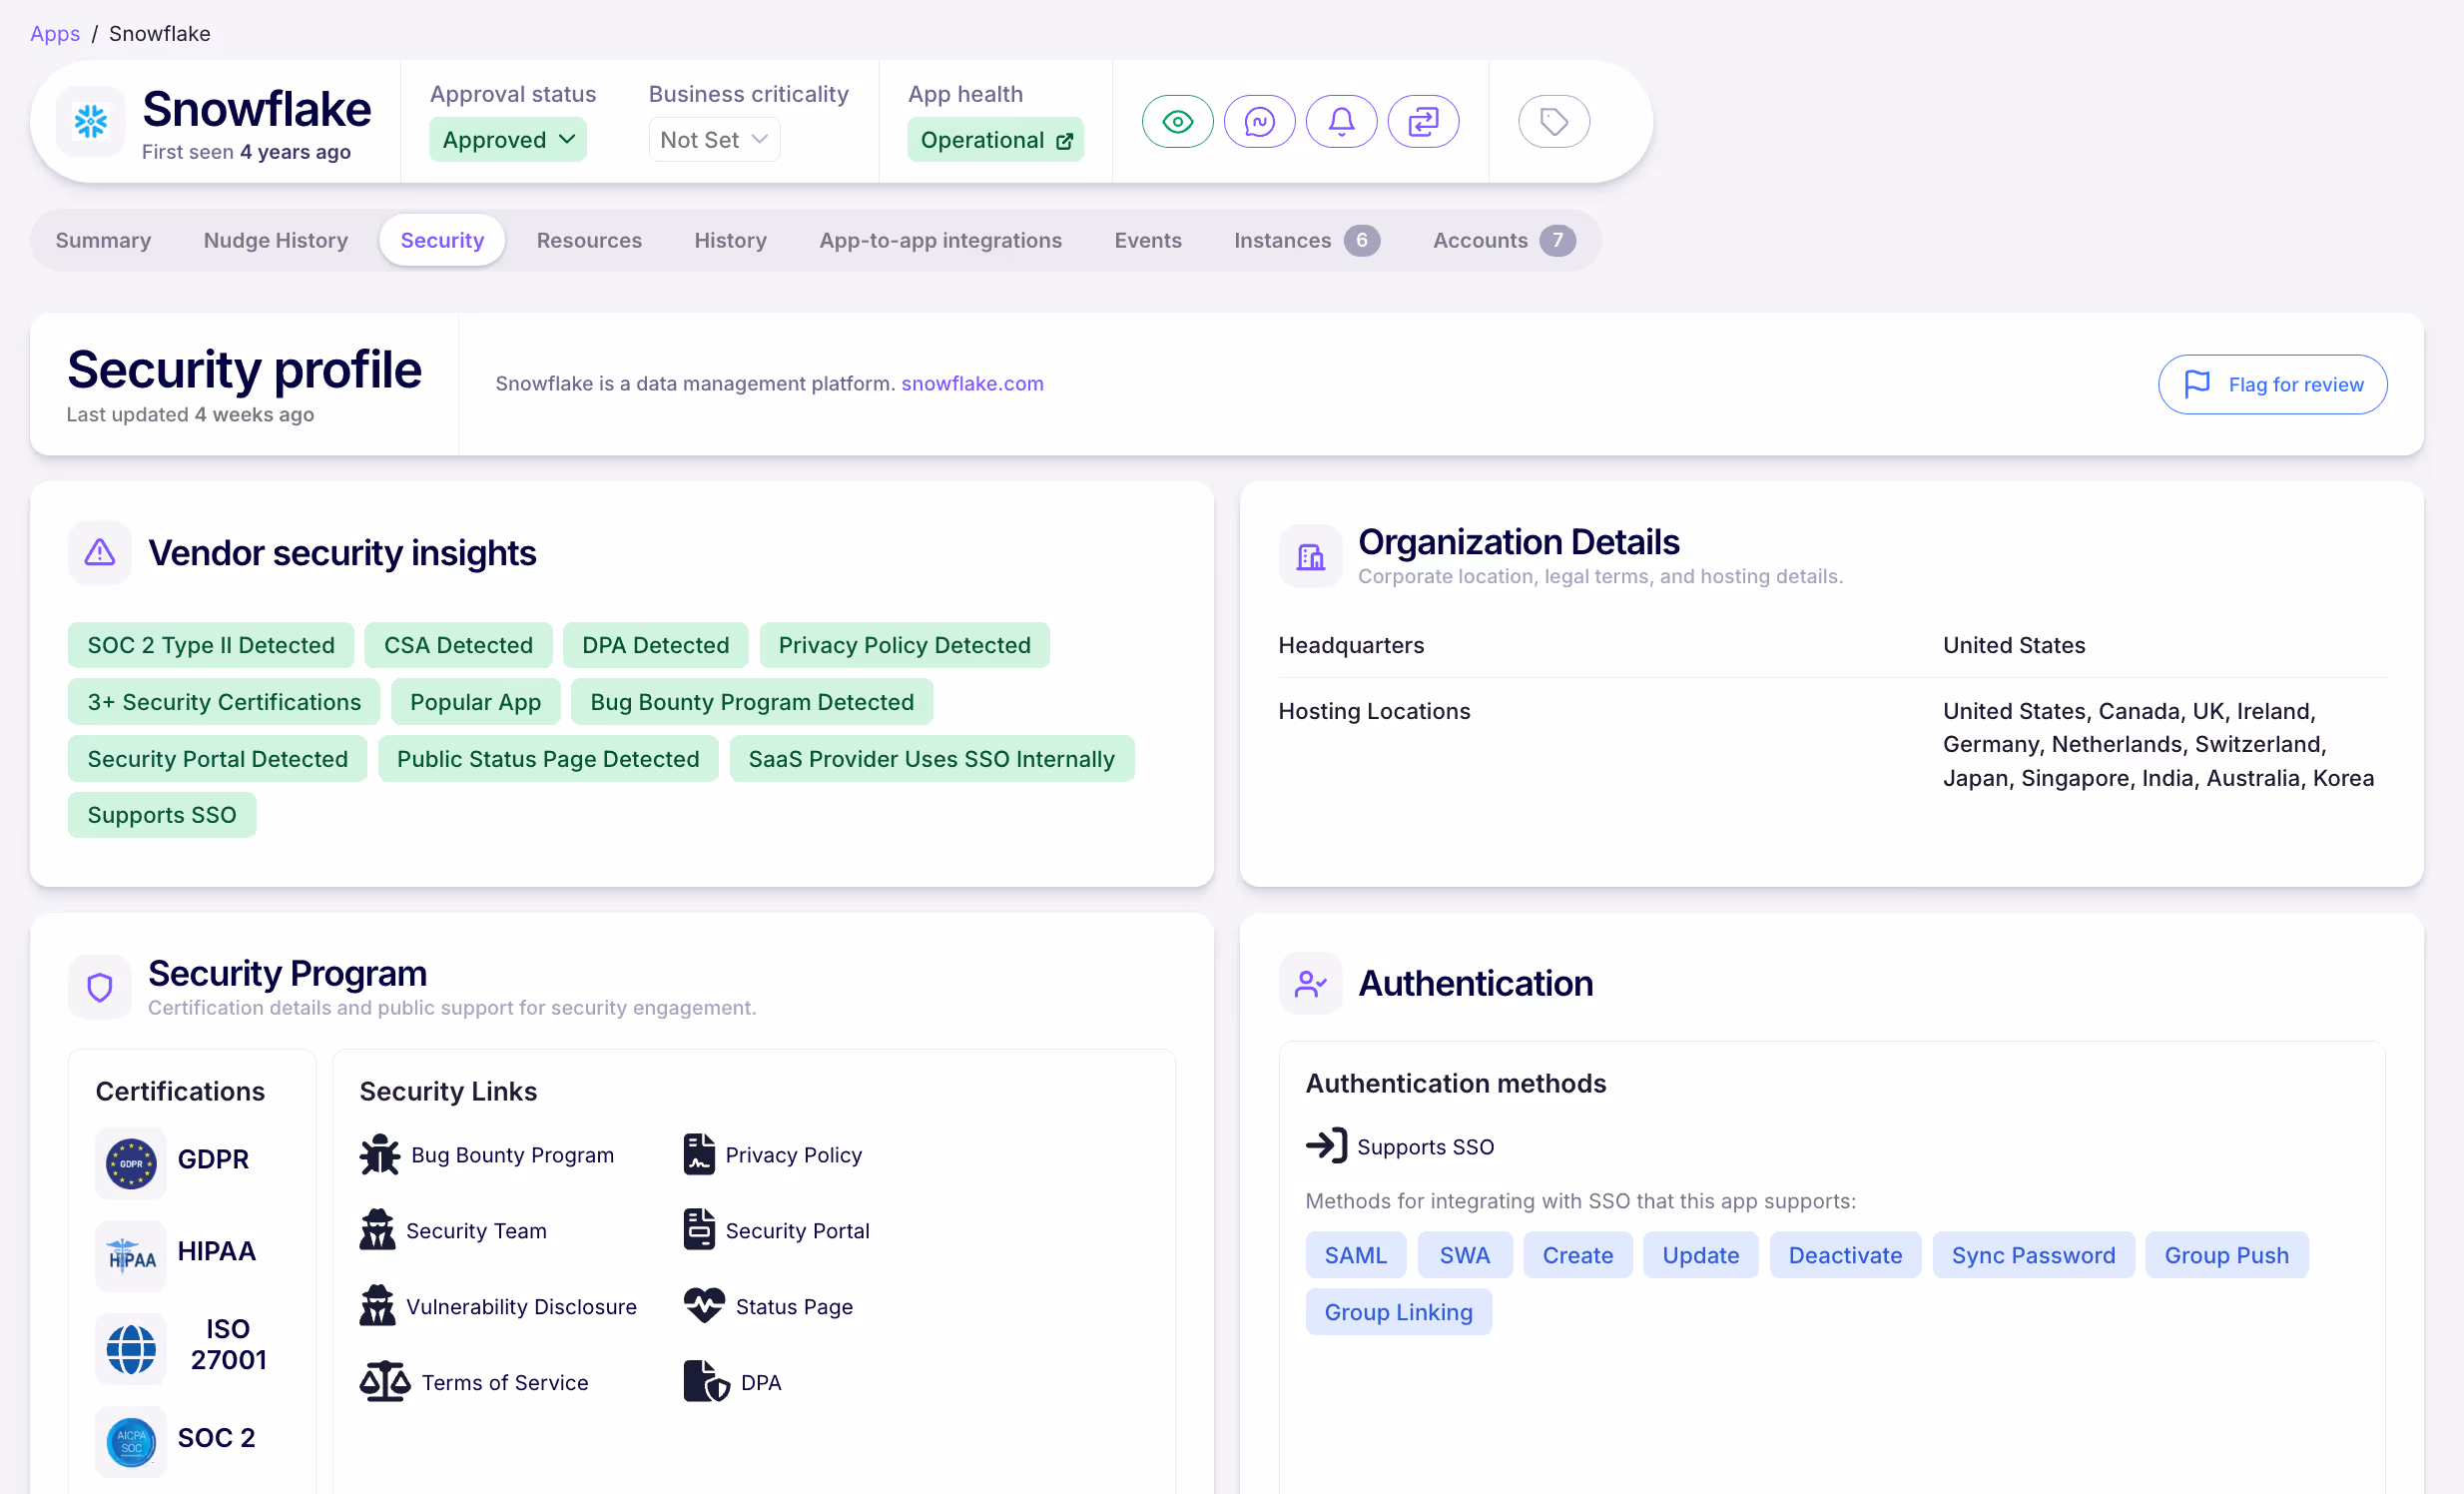Click the ISO 27001 globe badge
2464x1494 pixels.
pyautogui.click(x=131, y=1350)
